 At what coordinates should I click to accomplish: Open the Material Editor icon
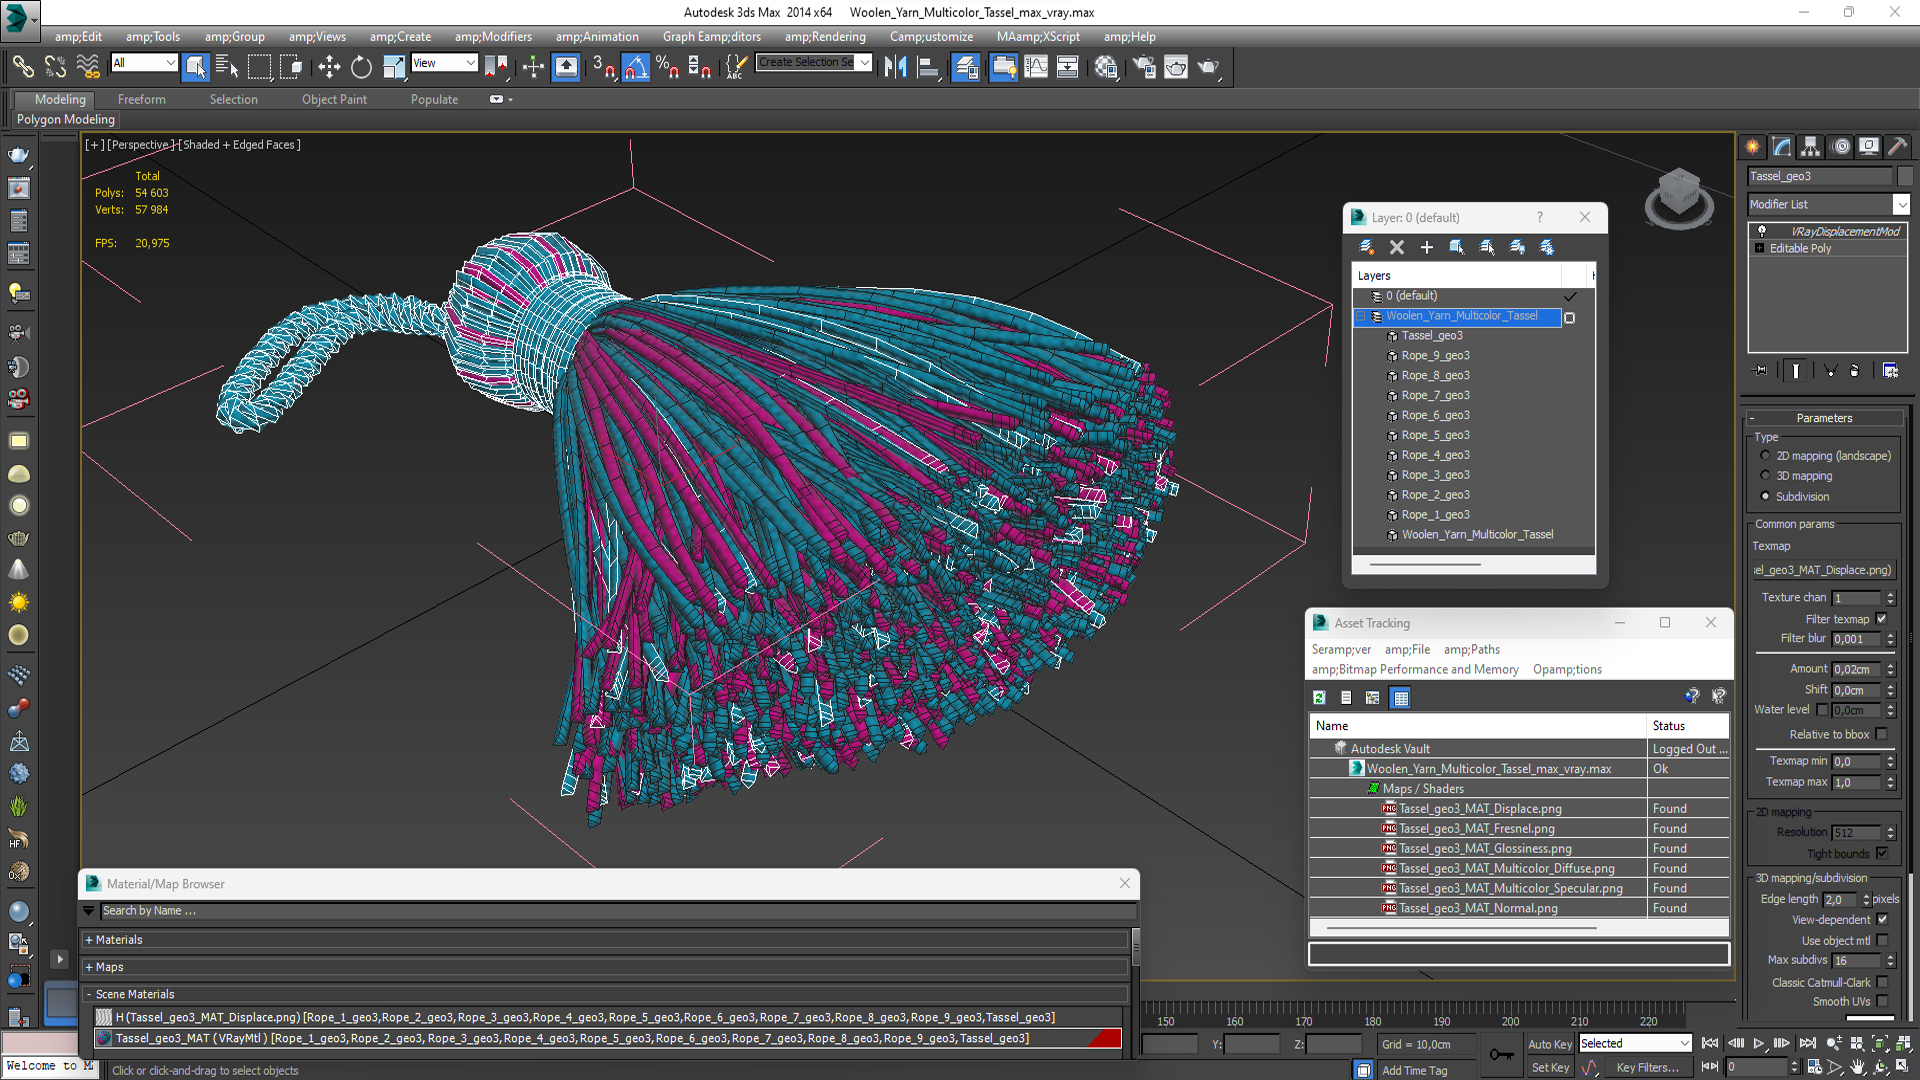pyautogui.click(x=1106, y=67)
